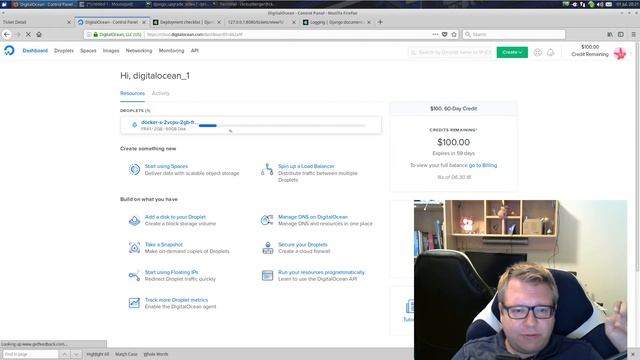Go back with the browser back arrow
The image size is (640, 360).
pos(7,35)
